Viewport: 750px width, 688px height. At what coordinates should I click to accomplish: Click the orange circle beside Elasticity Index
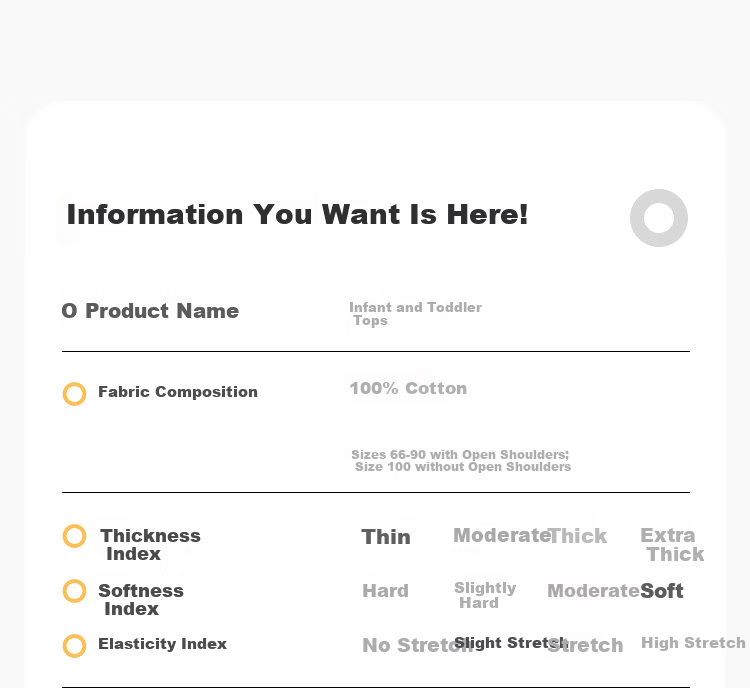(75, 646)
